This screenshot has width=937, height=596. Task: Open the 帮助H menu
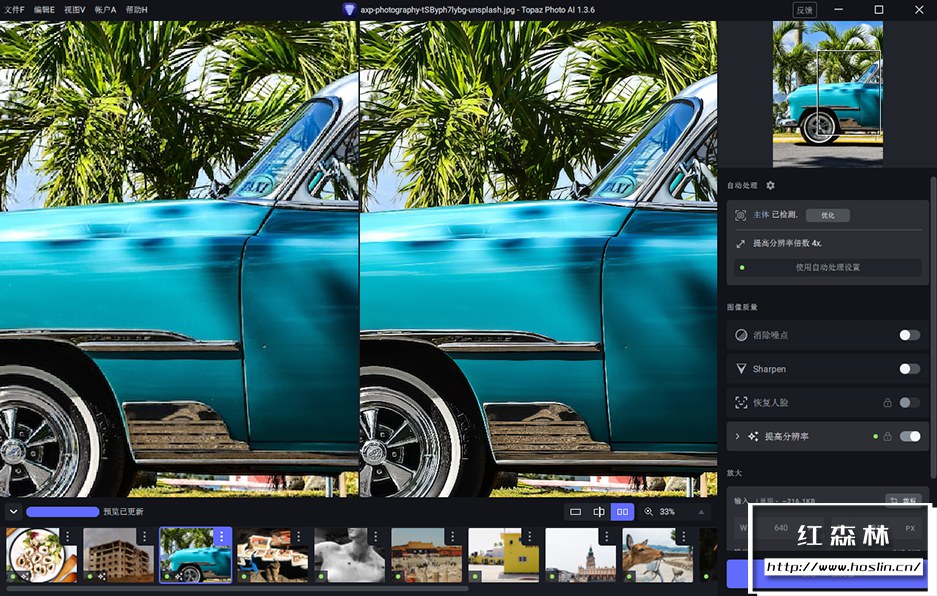tap(136, 10)
